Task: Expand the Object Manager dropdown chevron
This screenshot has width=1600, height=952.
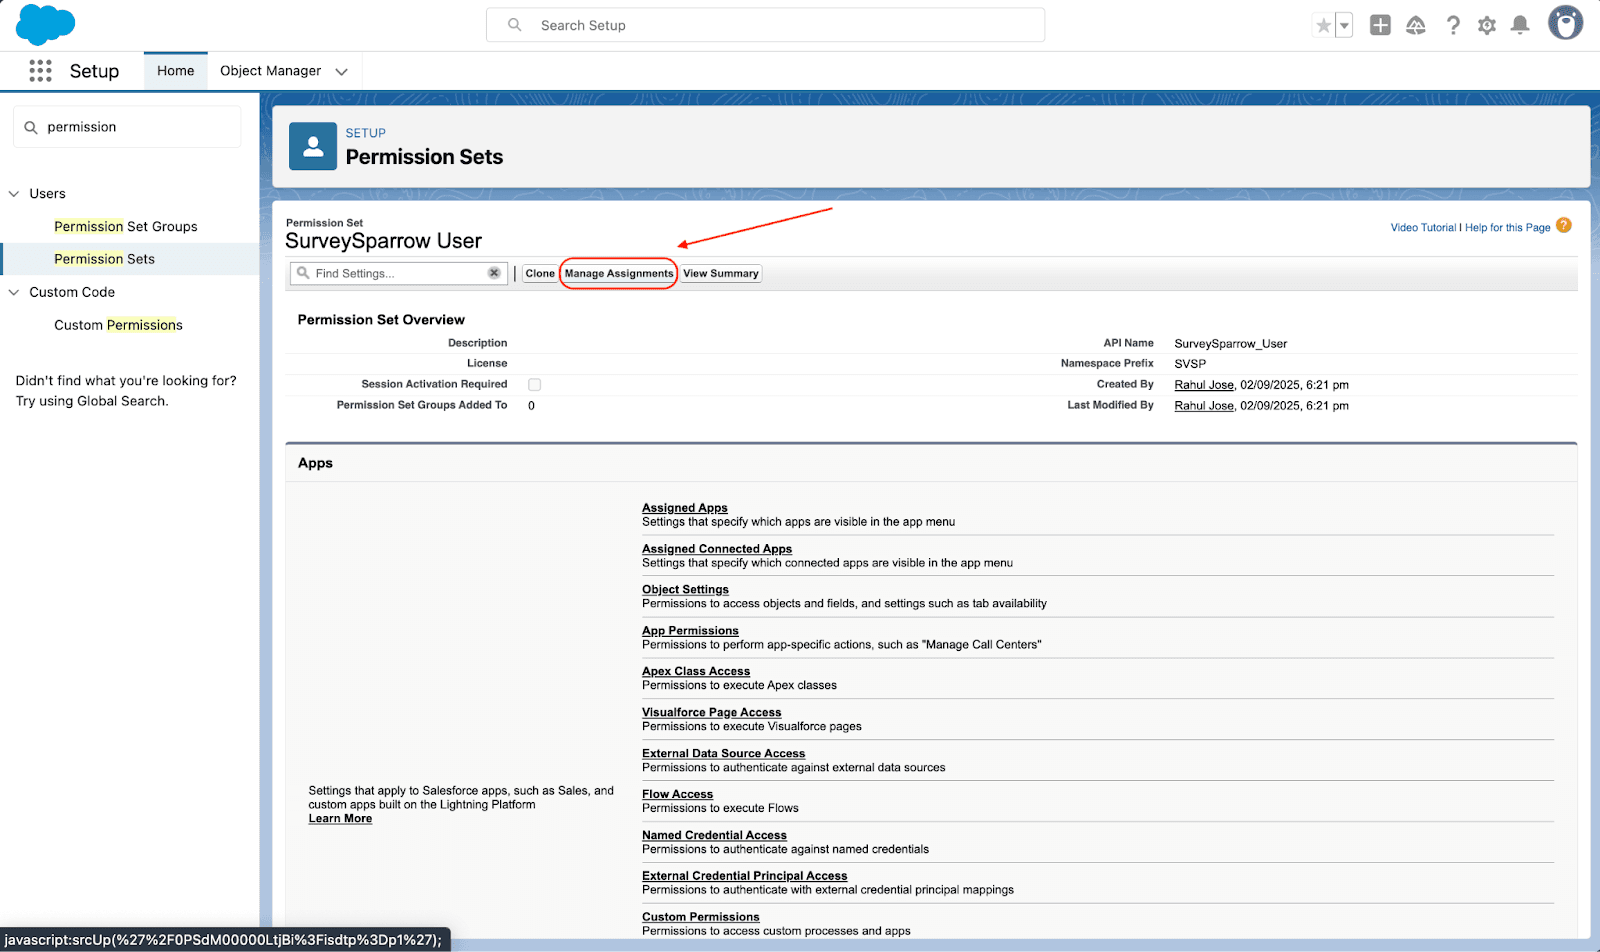Action: [342, 72]
